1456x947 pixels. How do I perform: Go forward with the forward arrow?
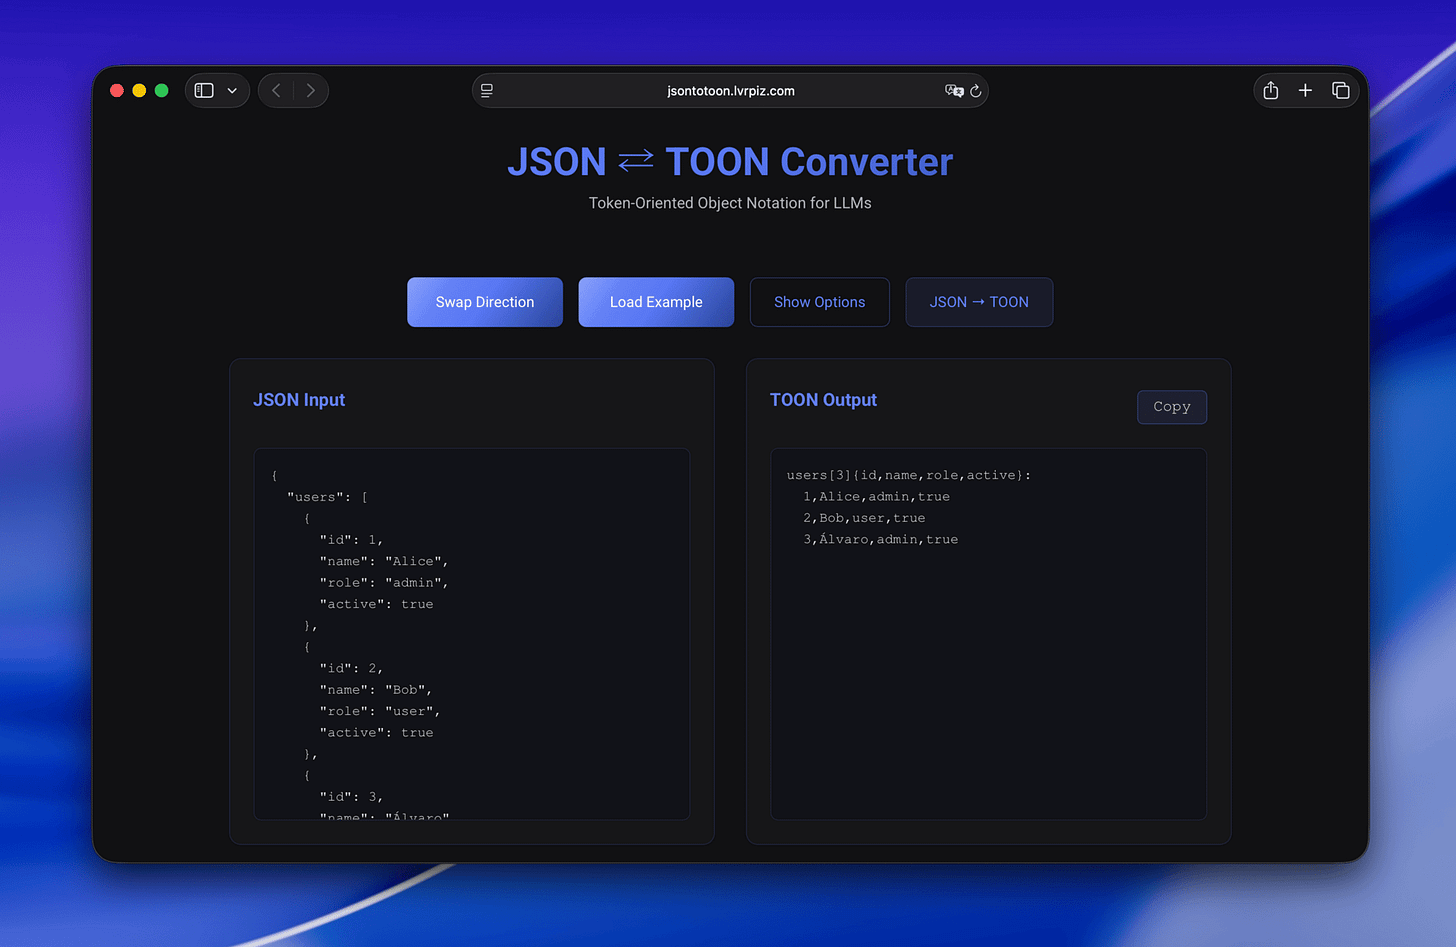(311, 90)
